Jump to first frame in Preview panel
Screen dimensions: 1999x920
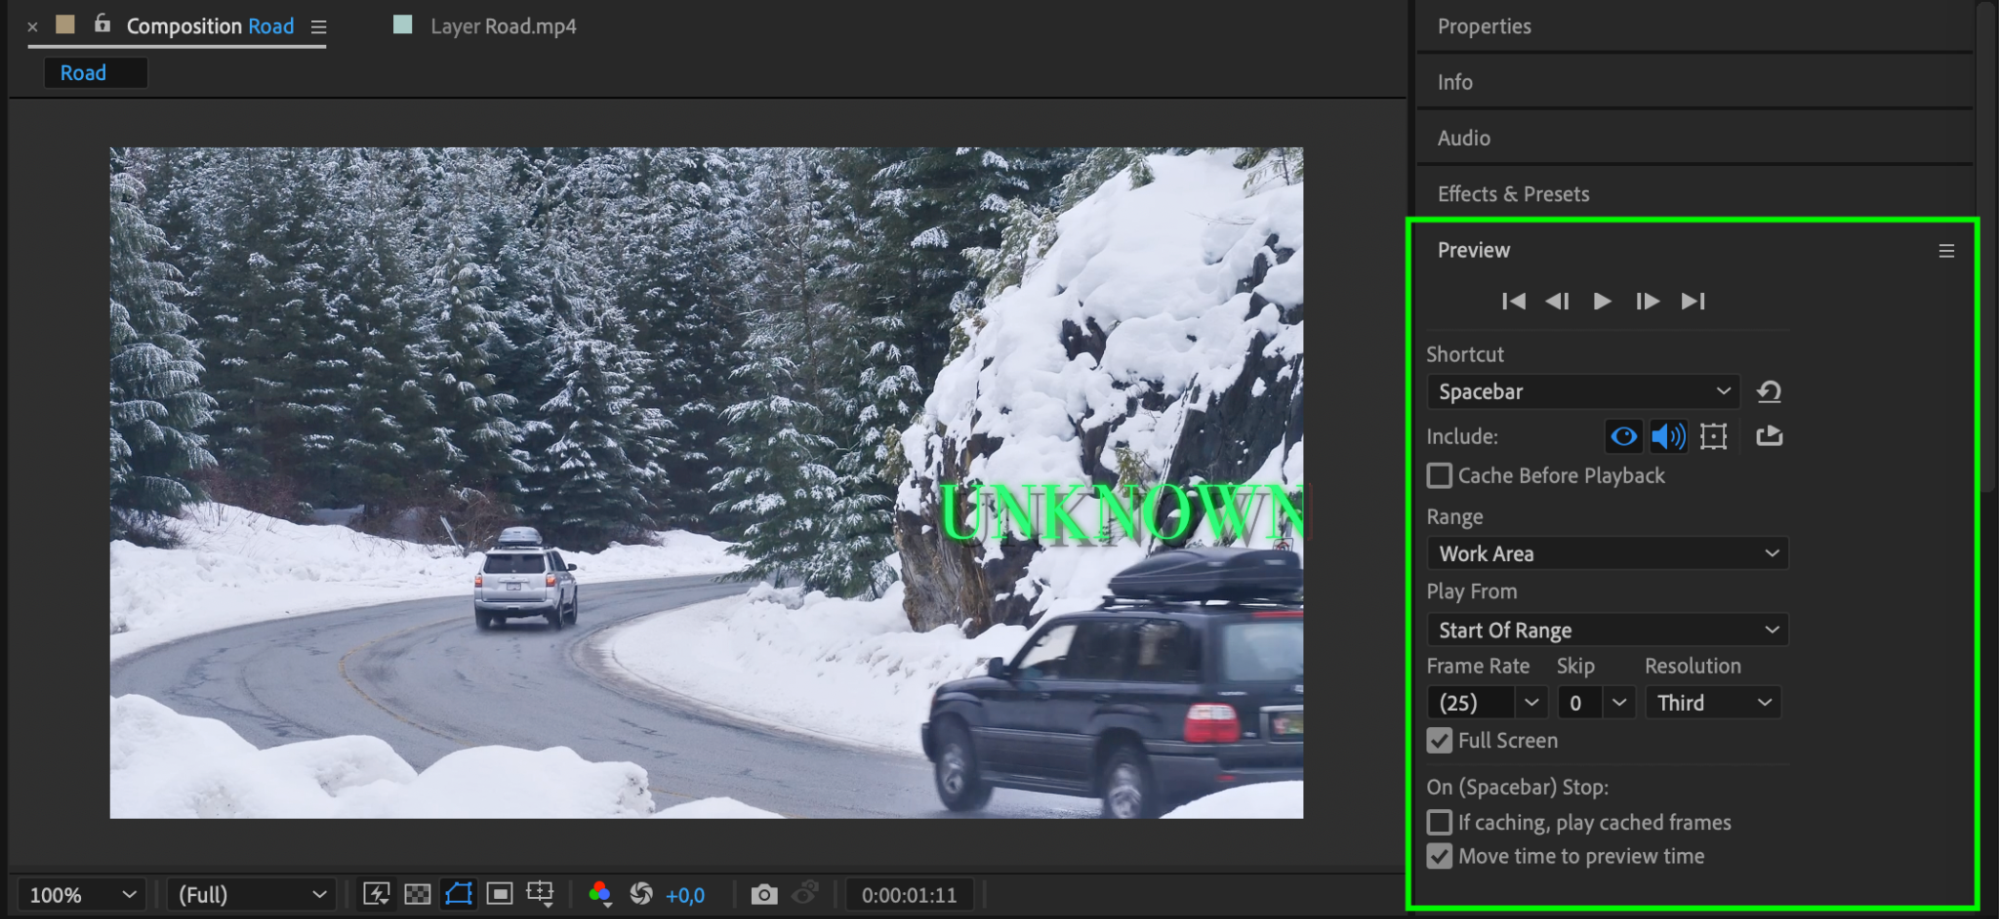pos(1513,301)
